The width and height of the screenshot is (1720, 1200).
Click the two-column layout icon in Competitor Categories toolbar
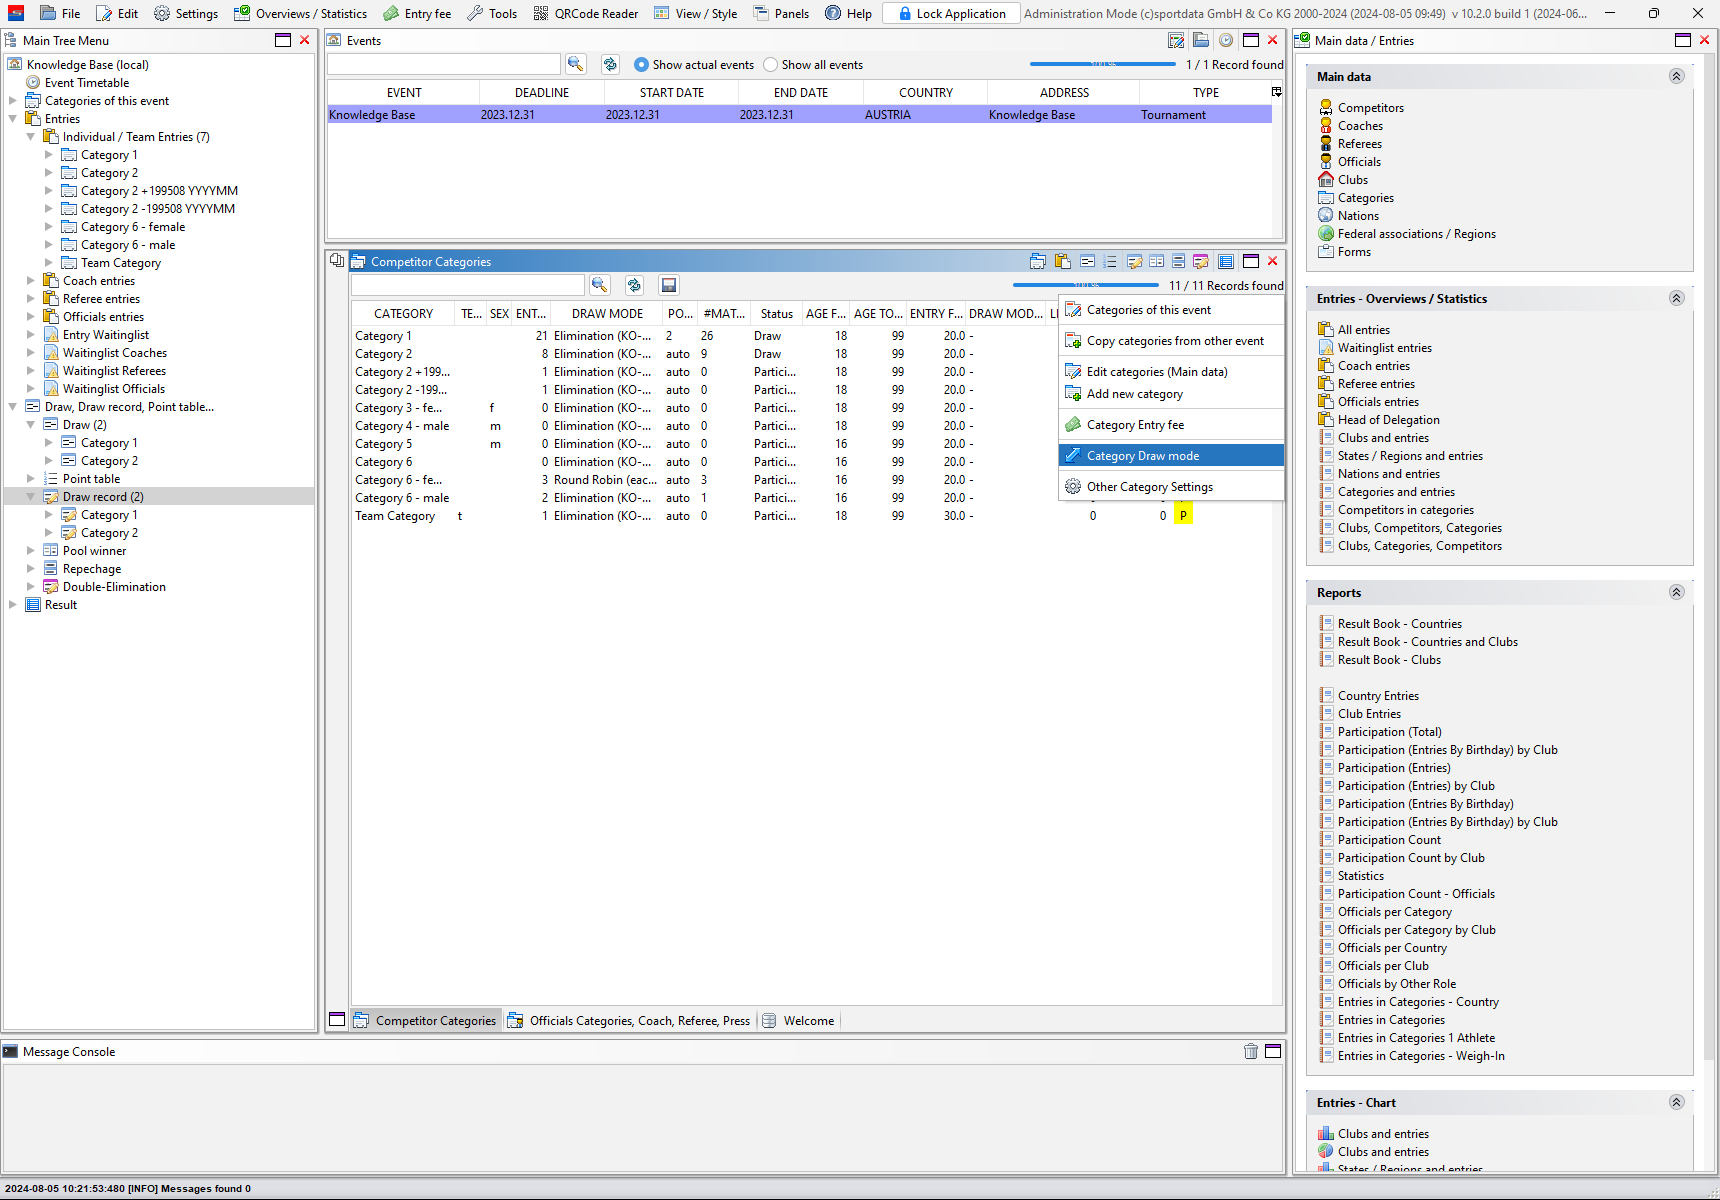1157,261
